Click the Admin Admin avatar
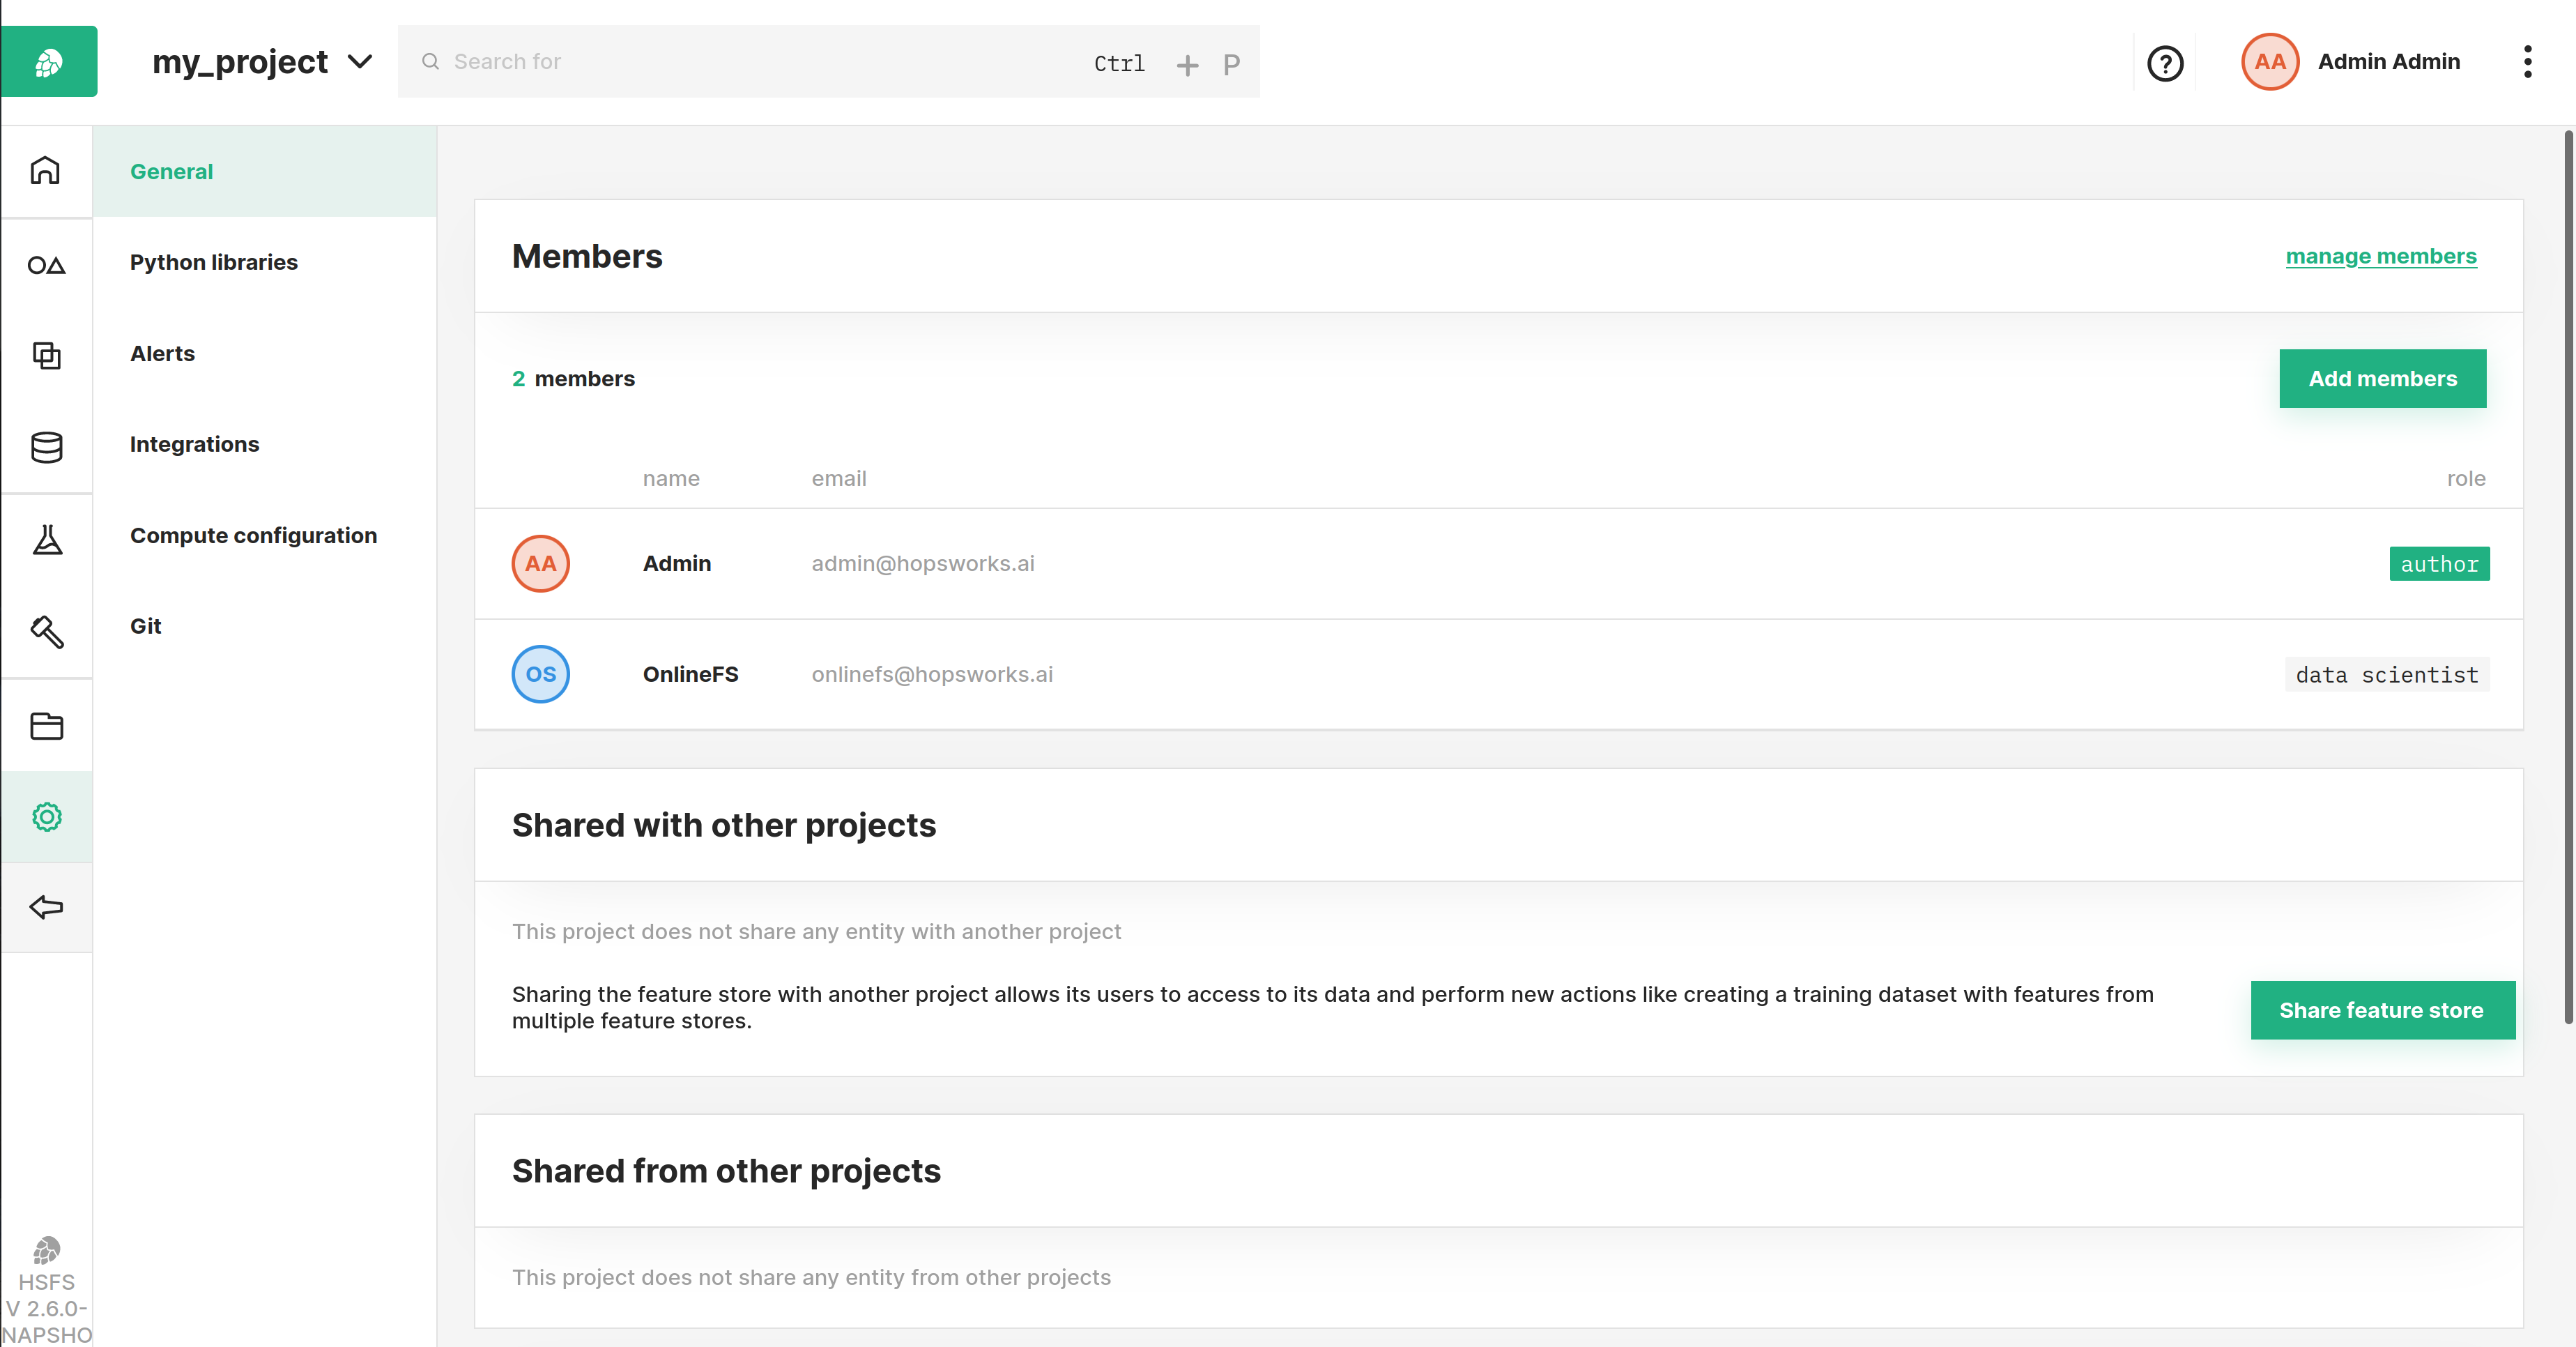This screenshot has height=1347, width=2576. pyautogui.click(x=2269, y=62)
